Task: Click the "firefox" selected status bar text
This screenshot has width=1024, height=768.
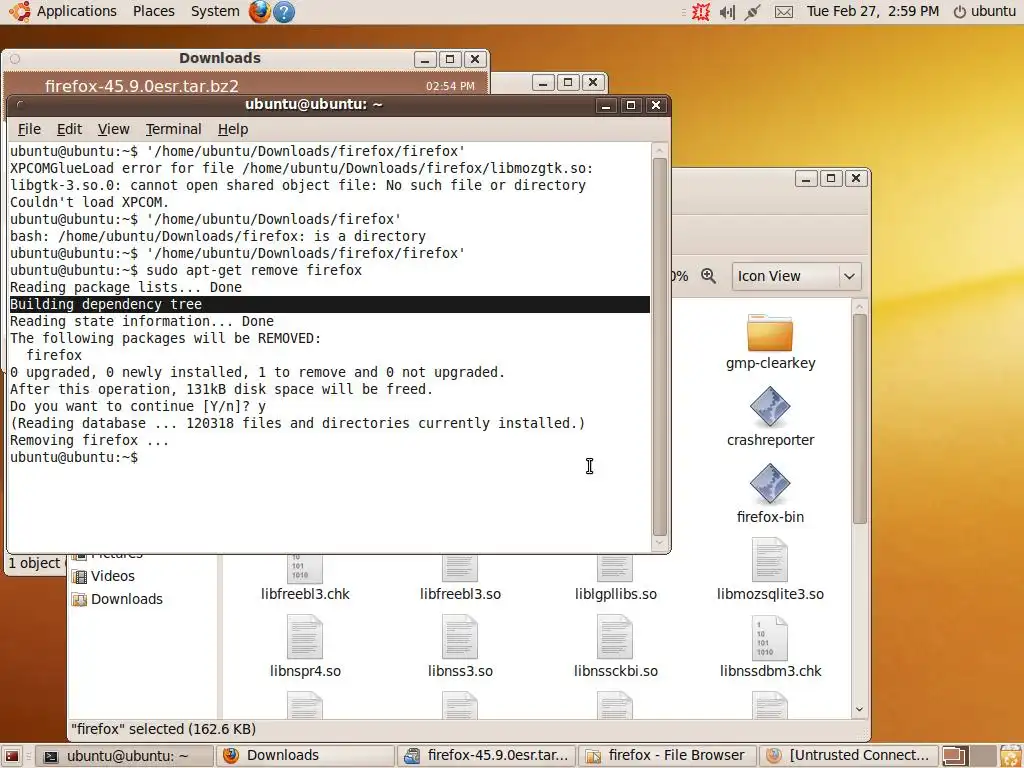Action: (163, 729)
